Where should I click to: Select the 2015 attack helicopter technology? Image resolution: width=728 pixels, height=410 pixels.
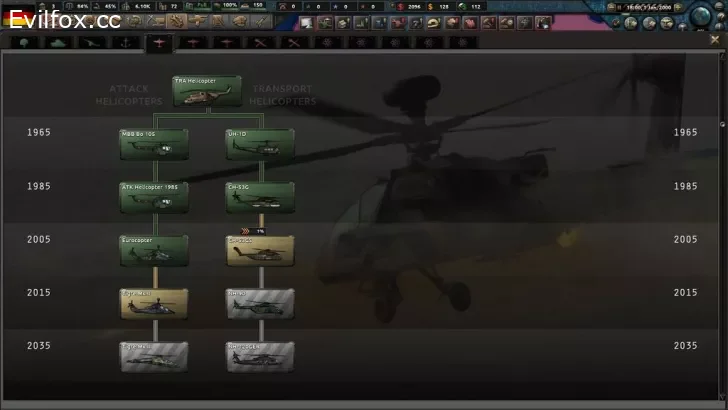tap(154, 304)
